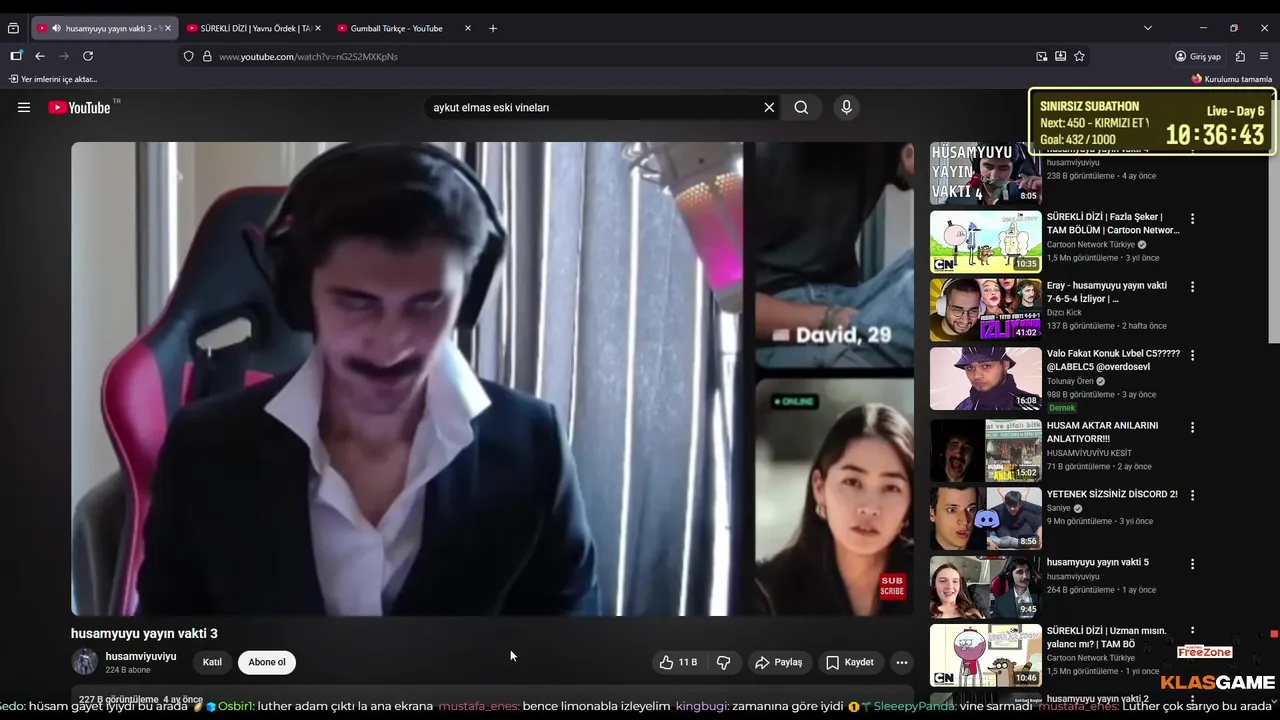Screen dimensions: 1280x720
Task: Open tracking protection shield icon
Action: pos(188,56)
